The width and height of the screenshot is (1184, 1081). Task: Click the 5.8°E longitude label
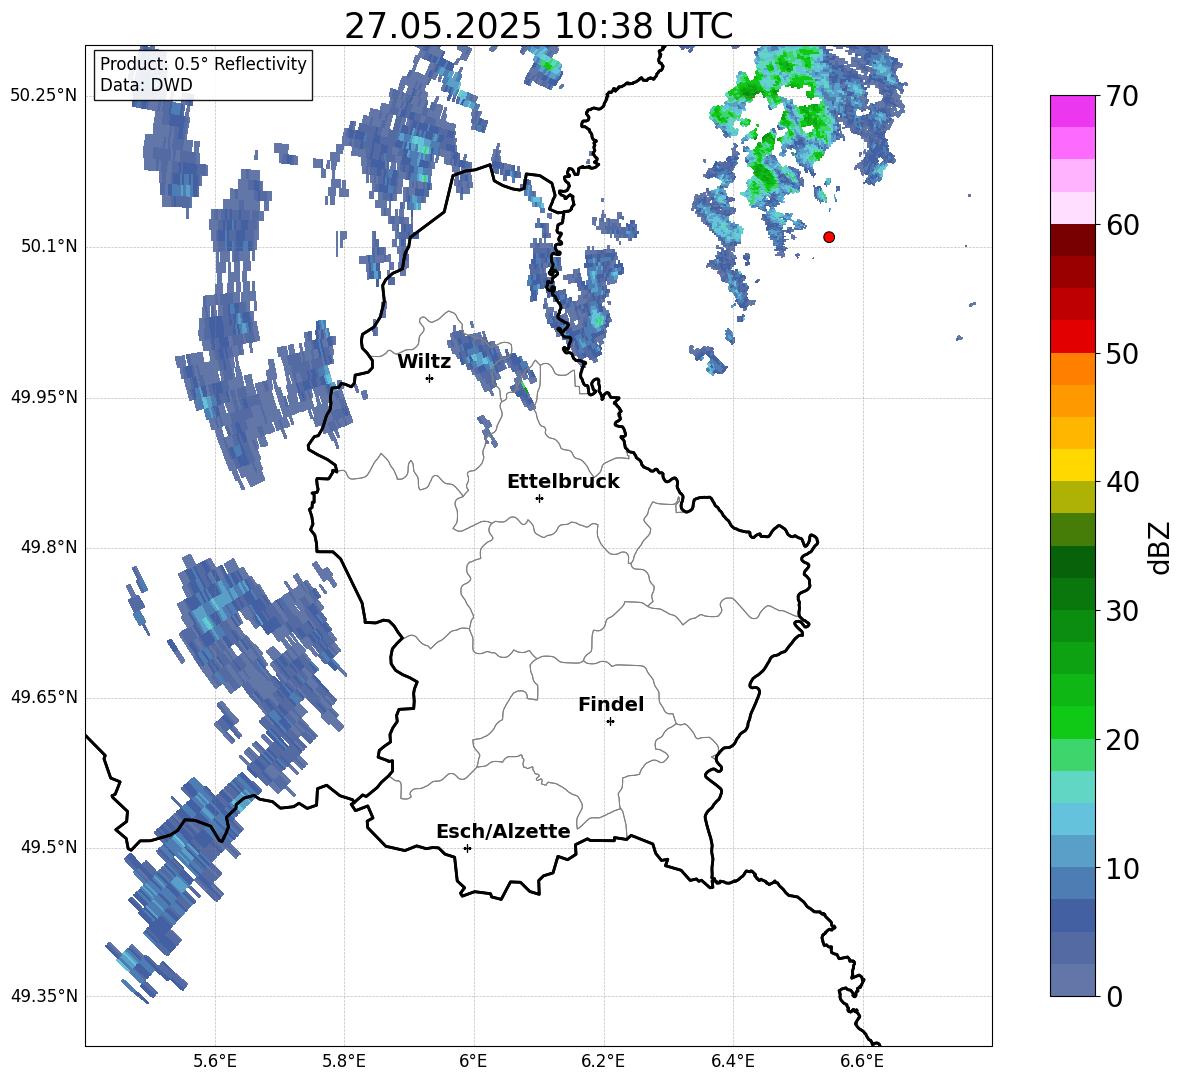click(x=344, y=1061)
